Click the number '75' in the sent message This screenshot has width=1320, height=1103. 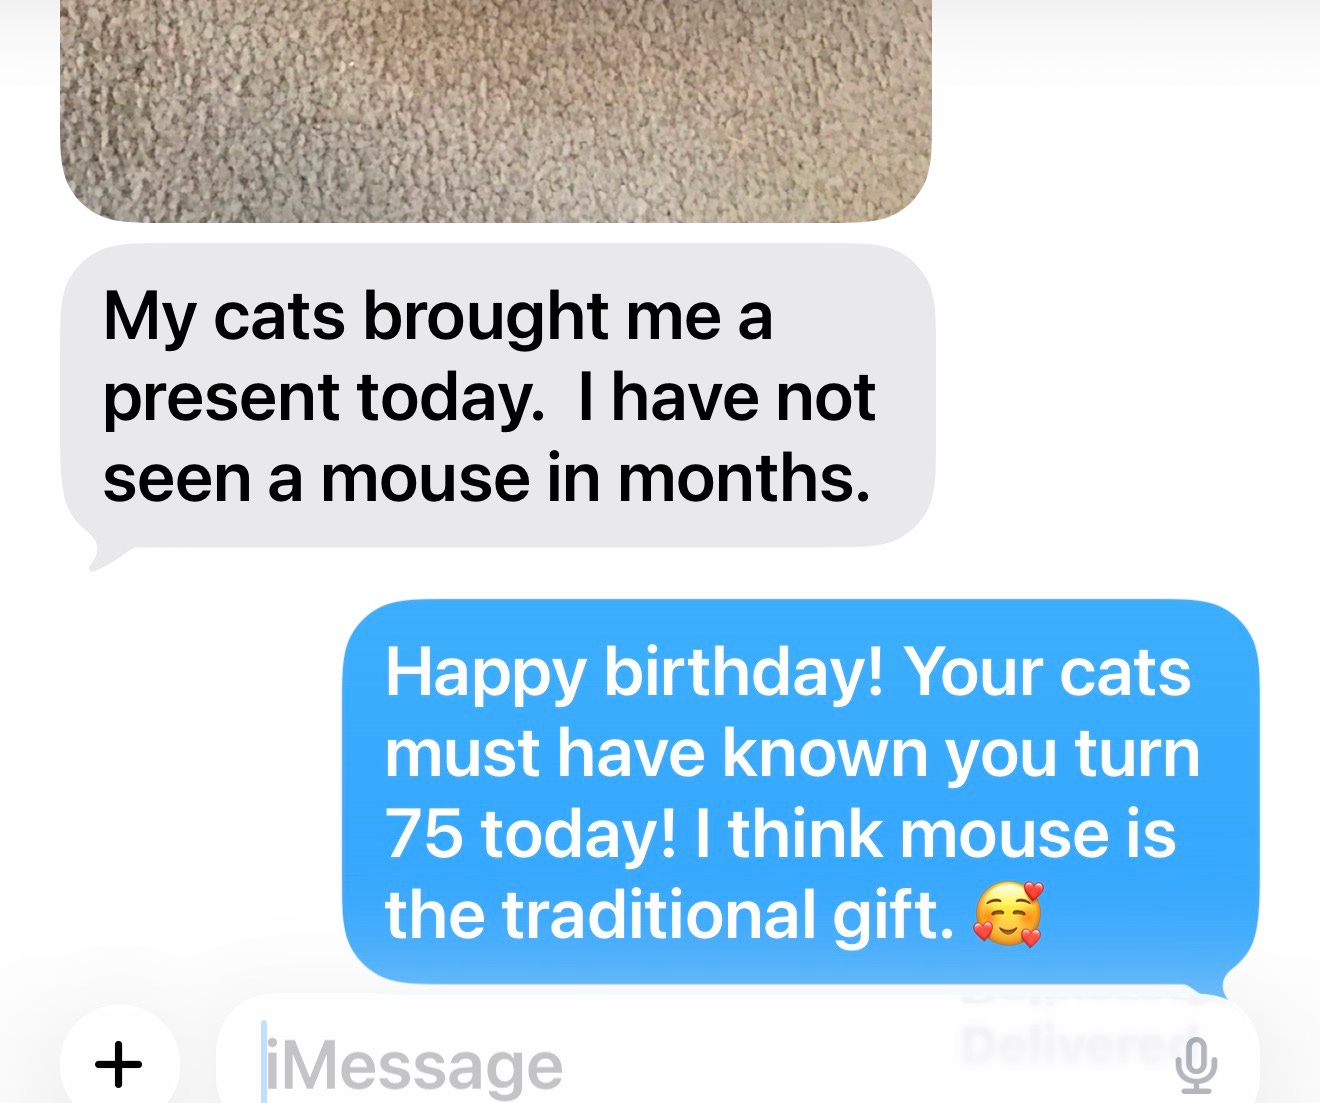[423, 834]
